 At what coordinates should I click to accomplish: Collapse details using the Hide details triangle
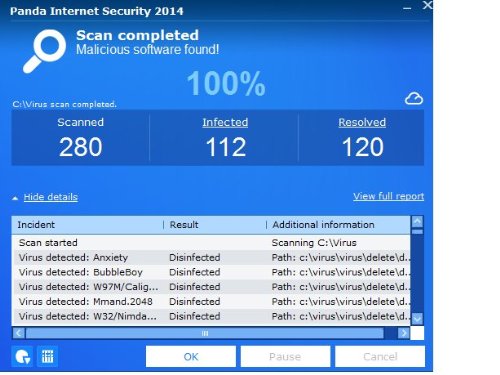15,198
